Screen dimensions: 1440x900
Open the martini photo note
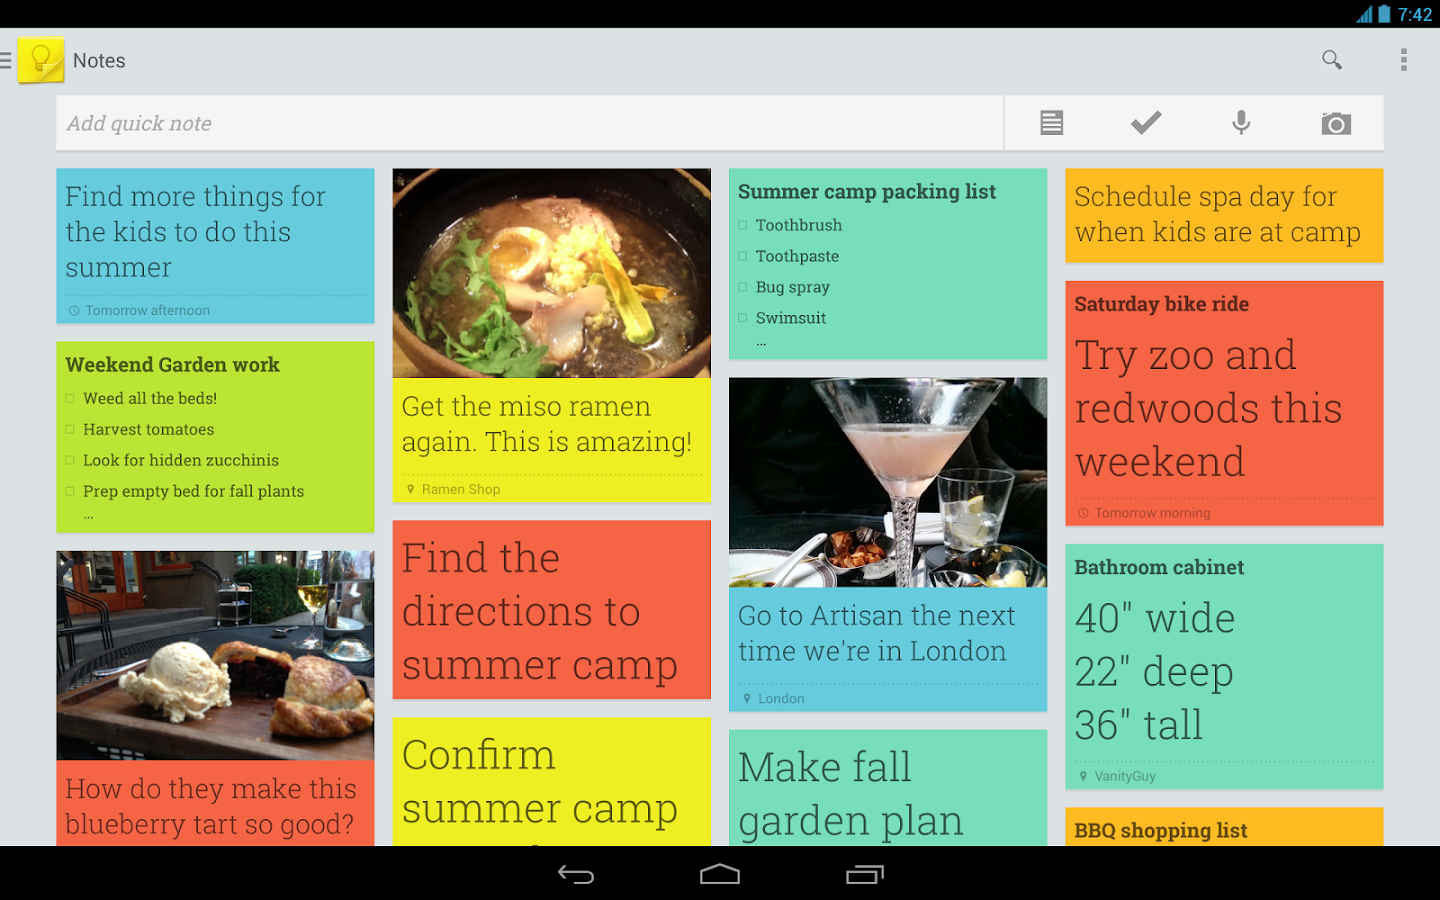point(888,483)
